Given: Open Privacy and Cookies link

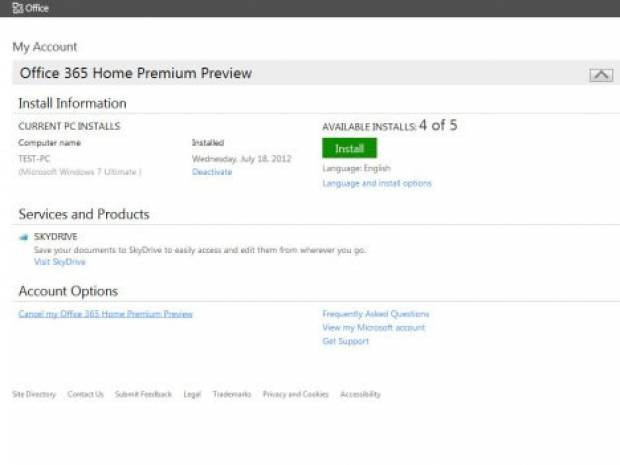Looking at the screenshot, I should [x=296, y=394].
